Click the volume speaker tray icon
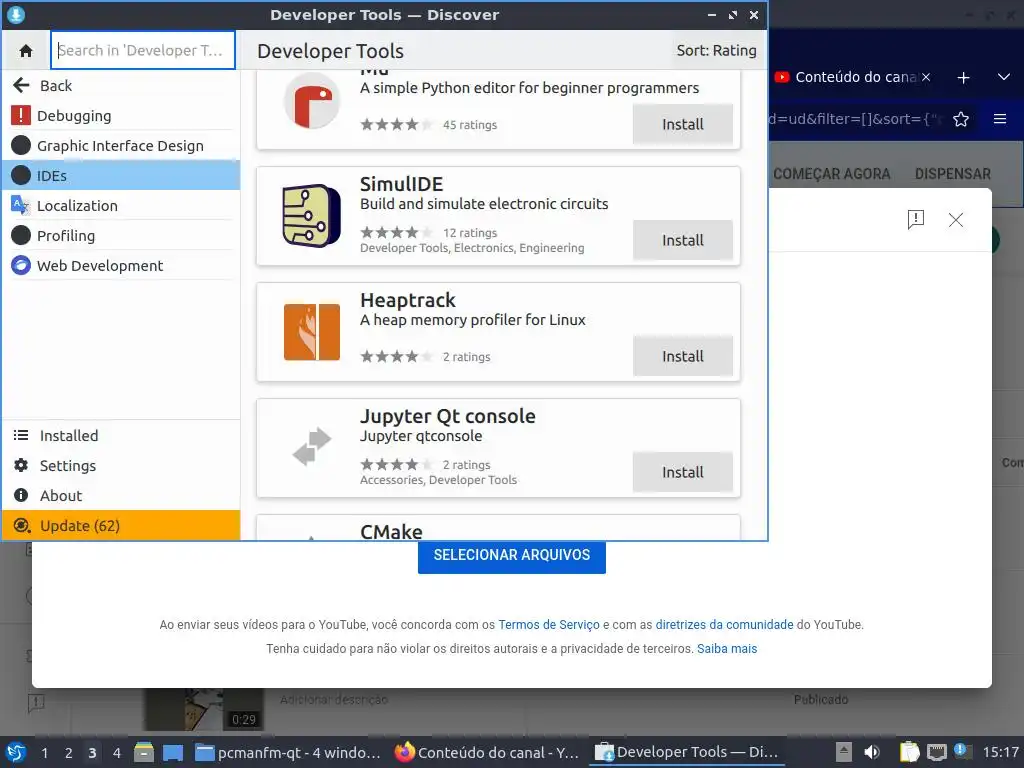 pos(872,752)
